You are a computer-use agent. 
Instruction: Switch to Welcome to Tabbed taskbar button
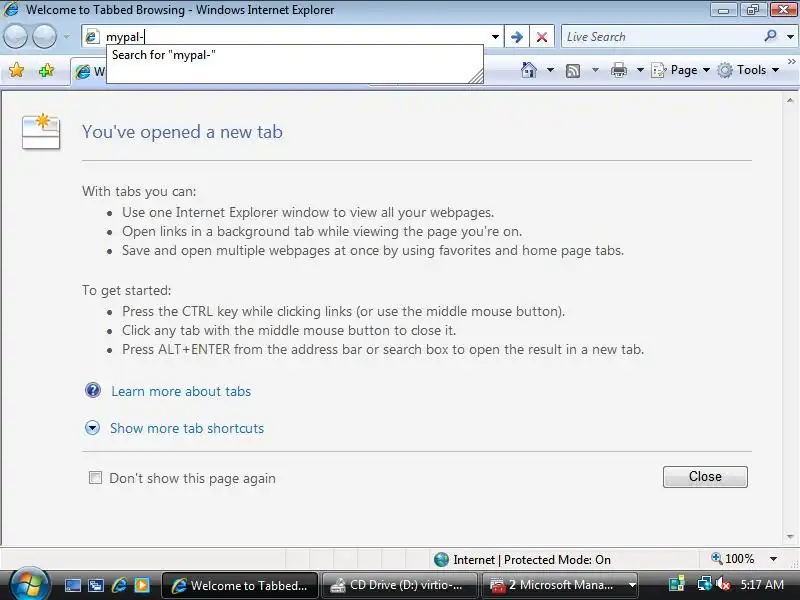(240, 585)
